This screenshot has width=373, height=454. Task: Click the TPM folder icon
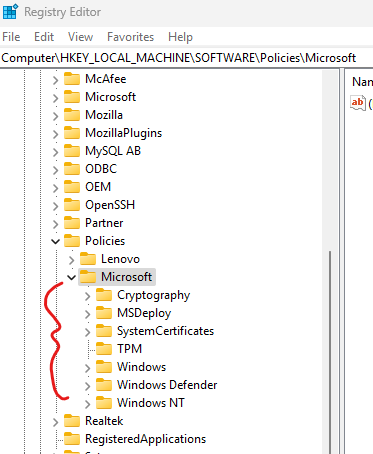(104, 349)
